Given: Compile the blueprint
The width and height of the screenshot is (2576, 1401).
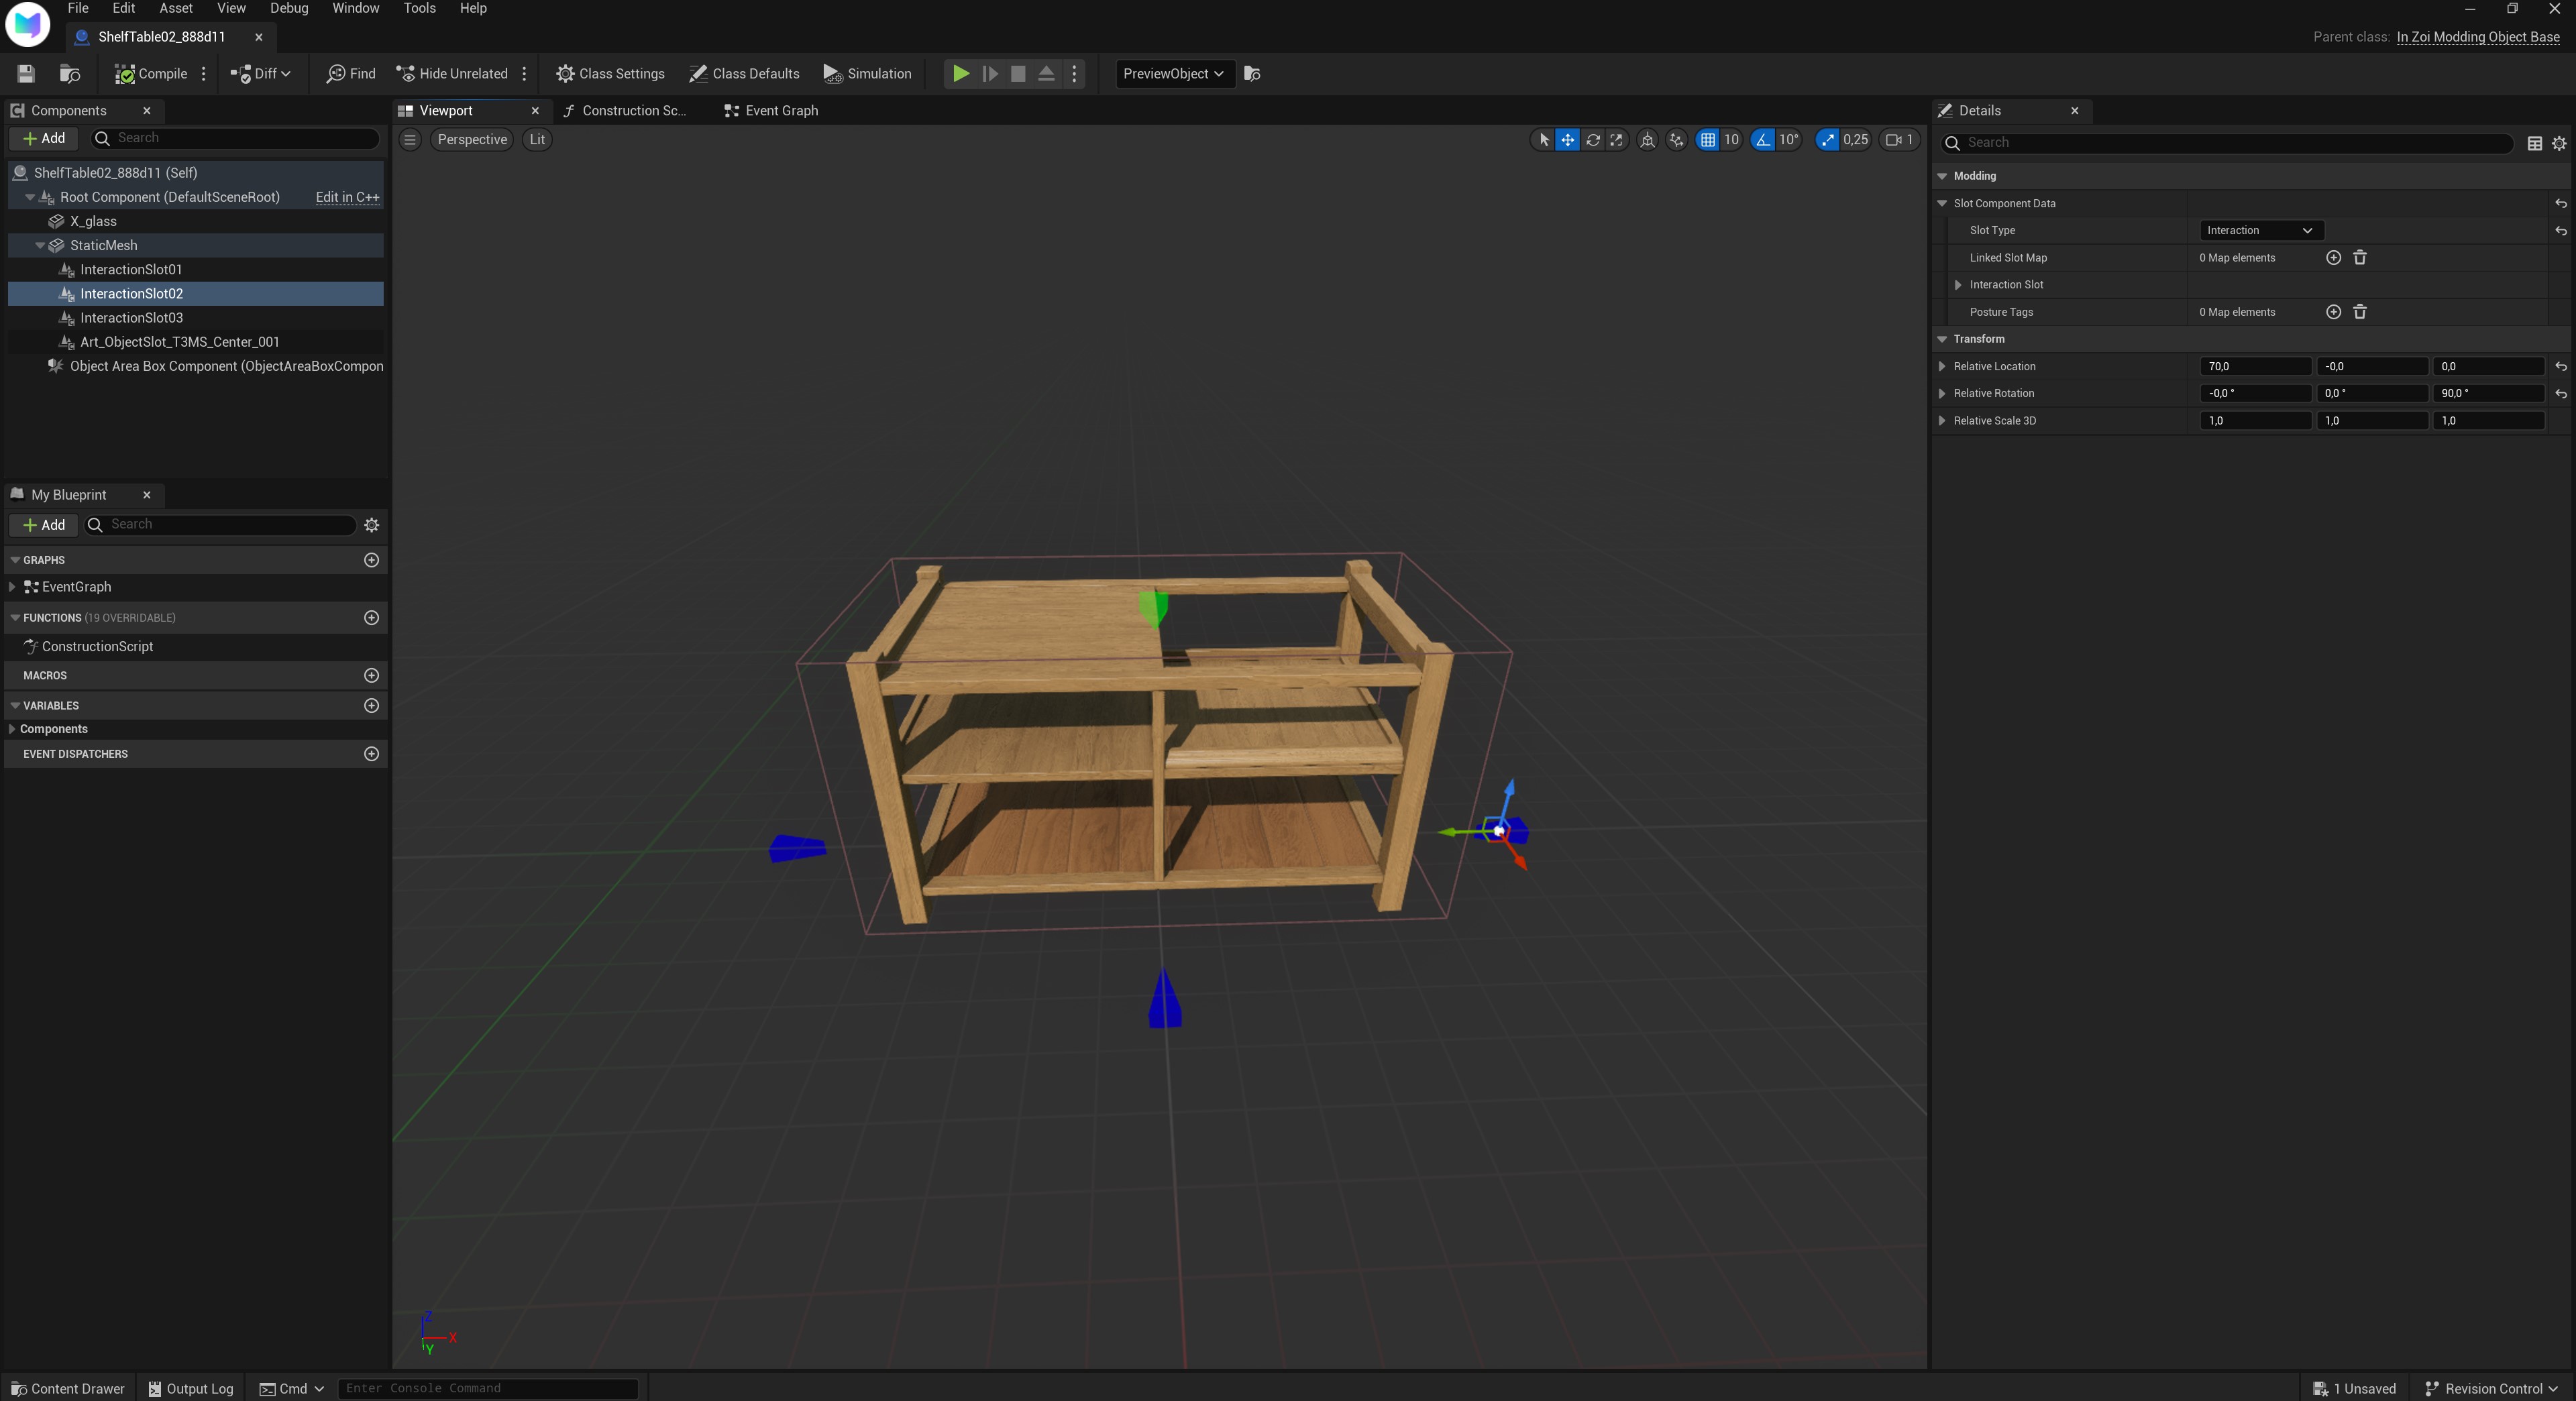Looking at the screenshot, I should click(x=151, y=73).
